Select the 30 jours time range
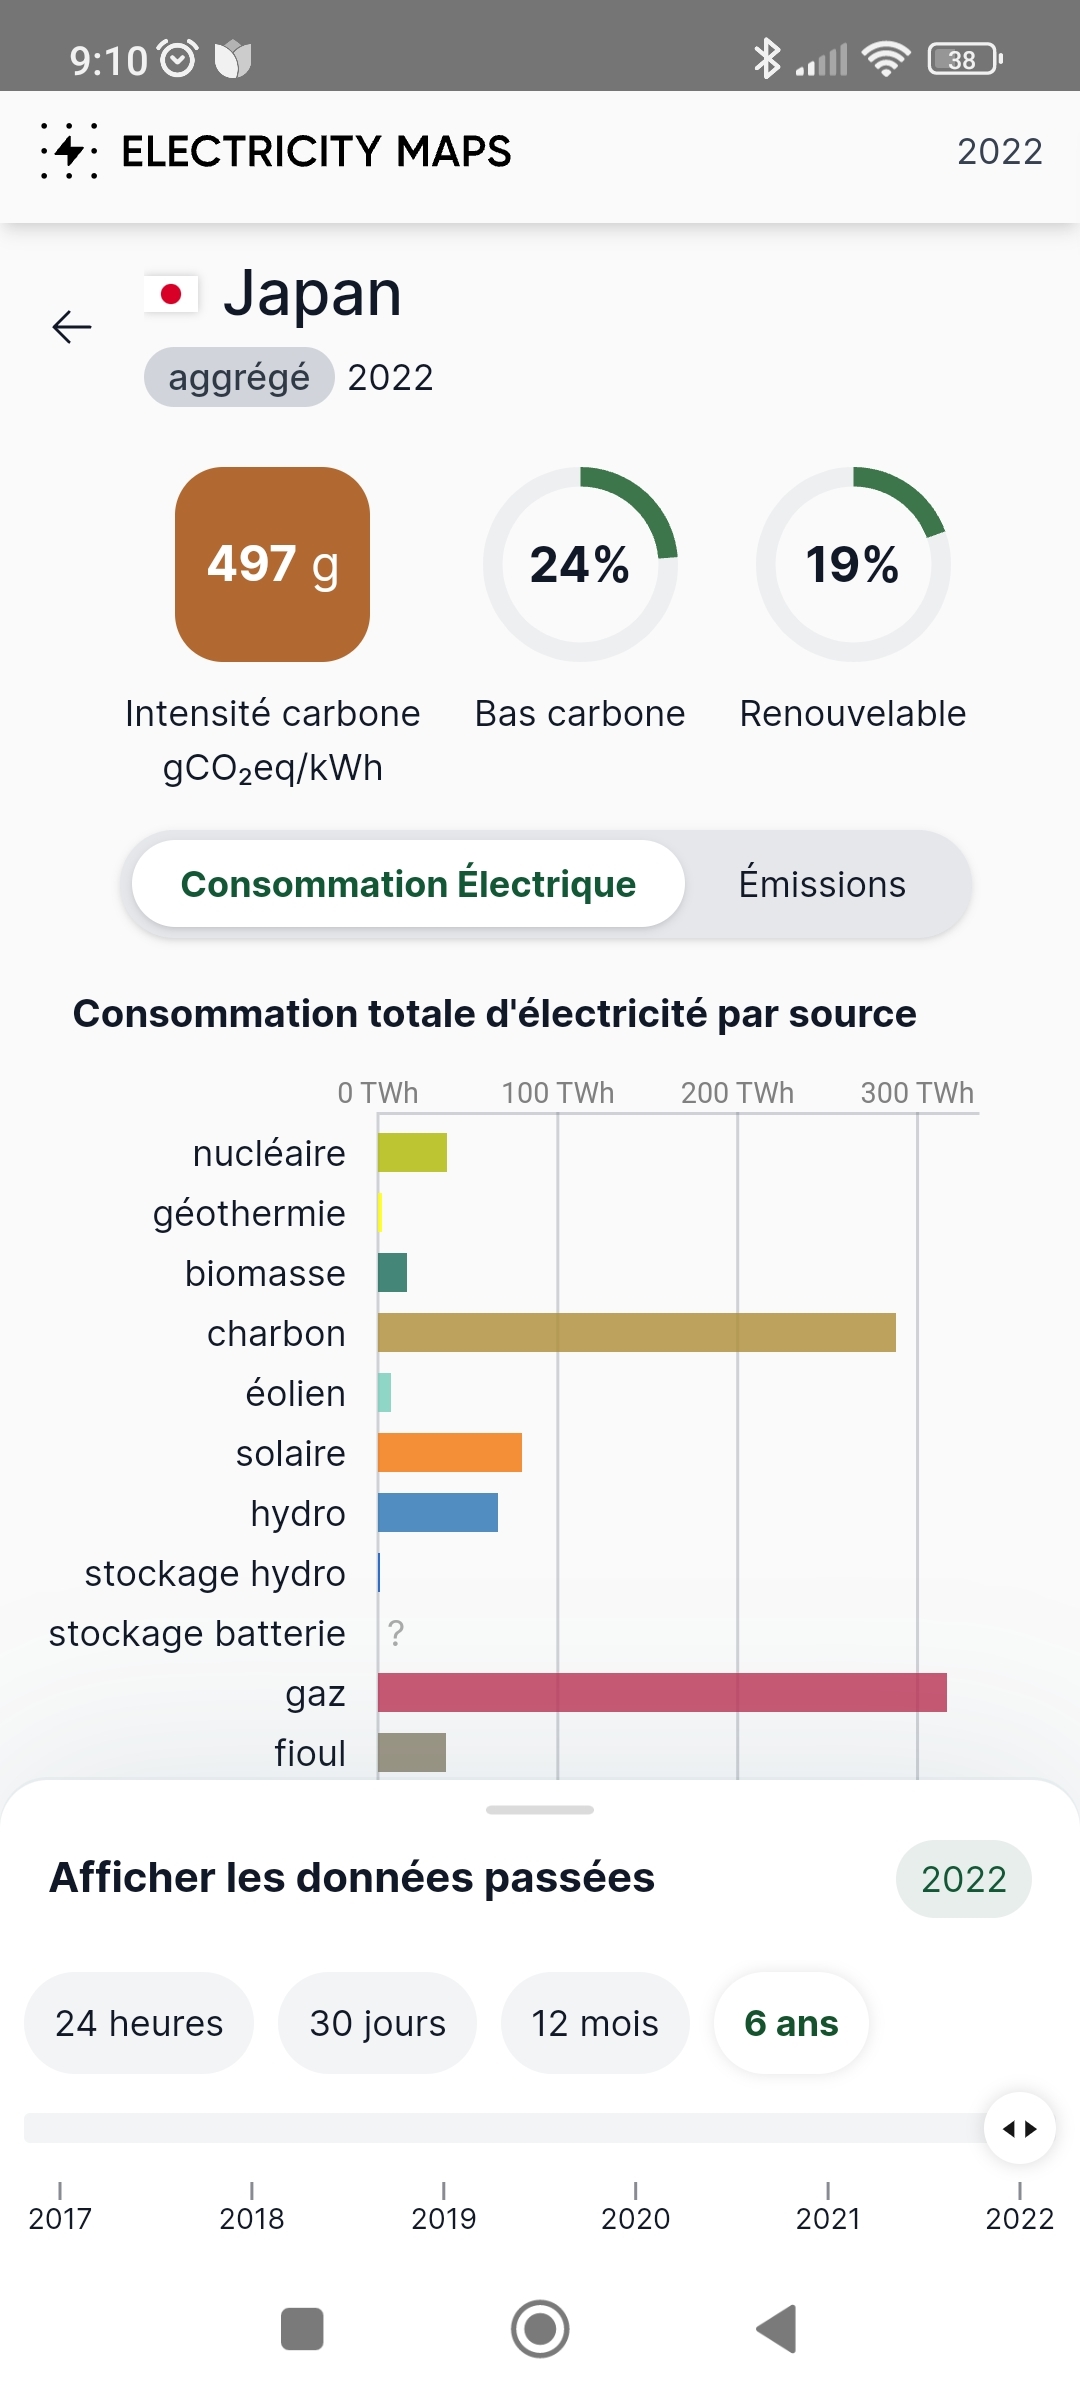This screenshot has height=2400, width=1080. click(x=378, y=2023)
